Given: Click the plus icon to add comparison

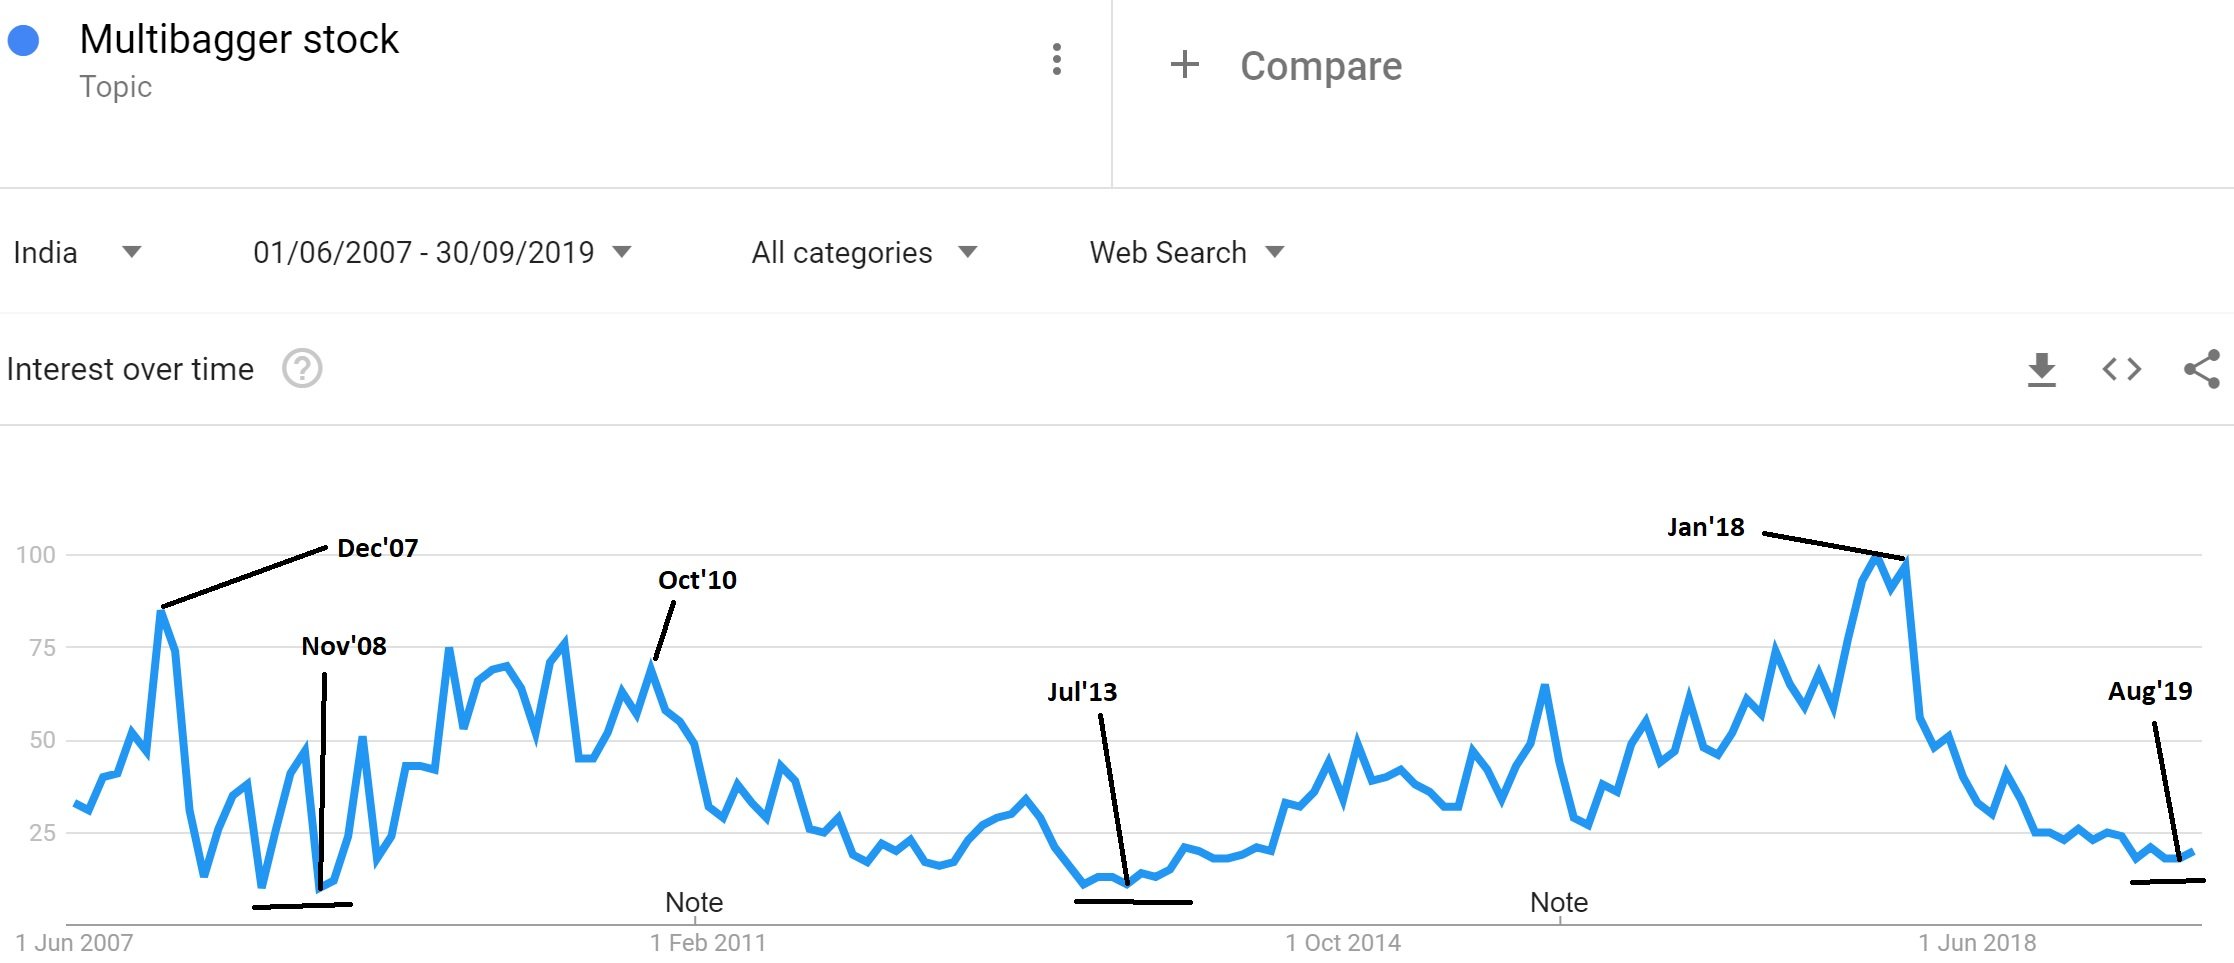Looking at the screenshot, I should [1185, 65].
